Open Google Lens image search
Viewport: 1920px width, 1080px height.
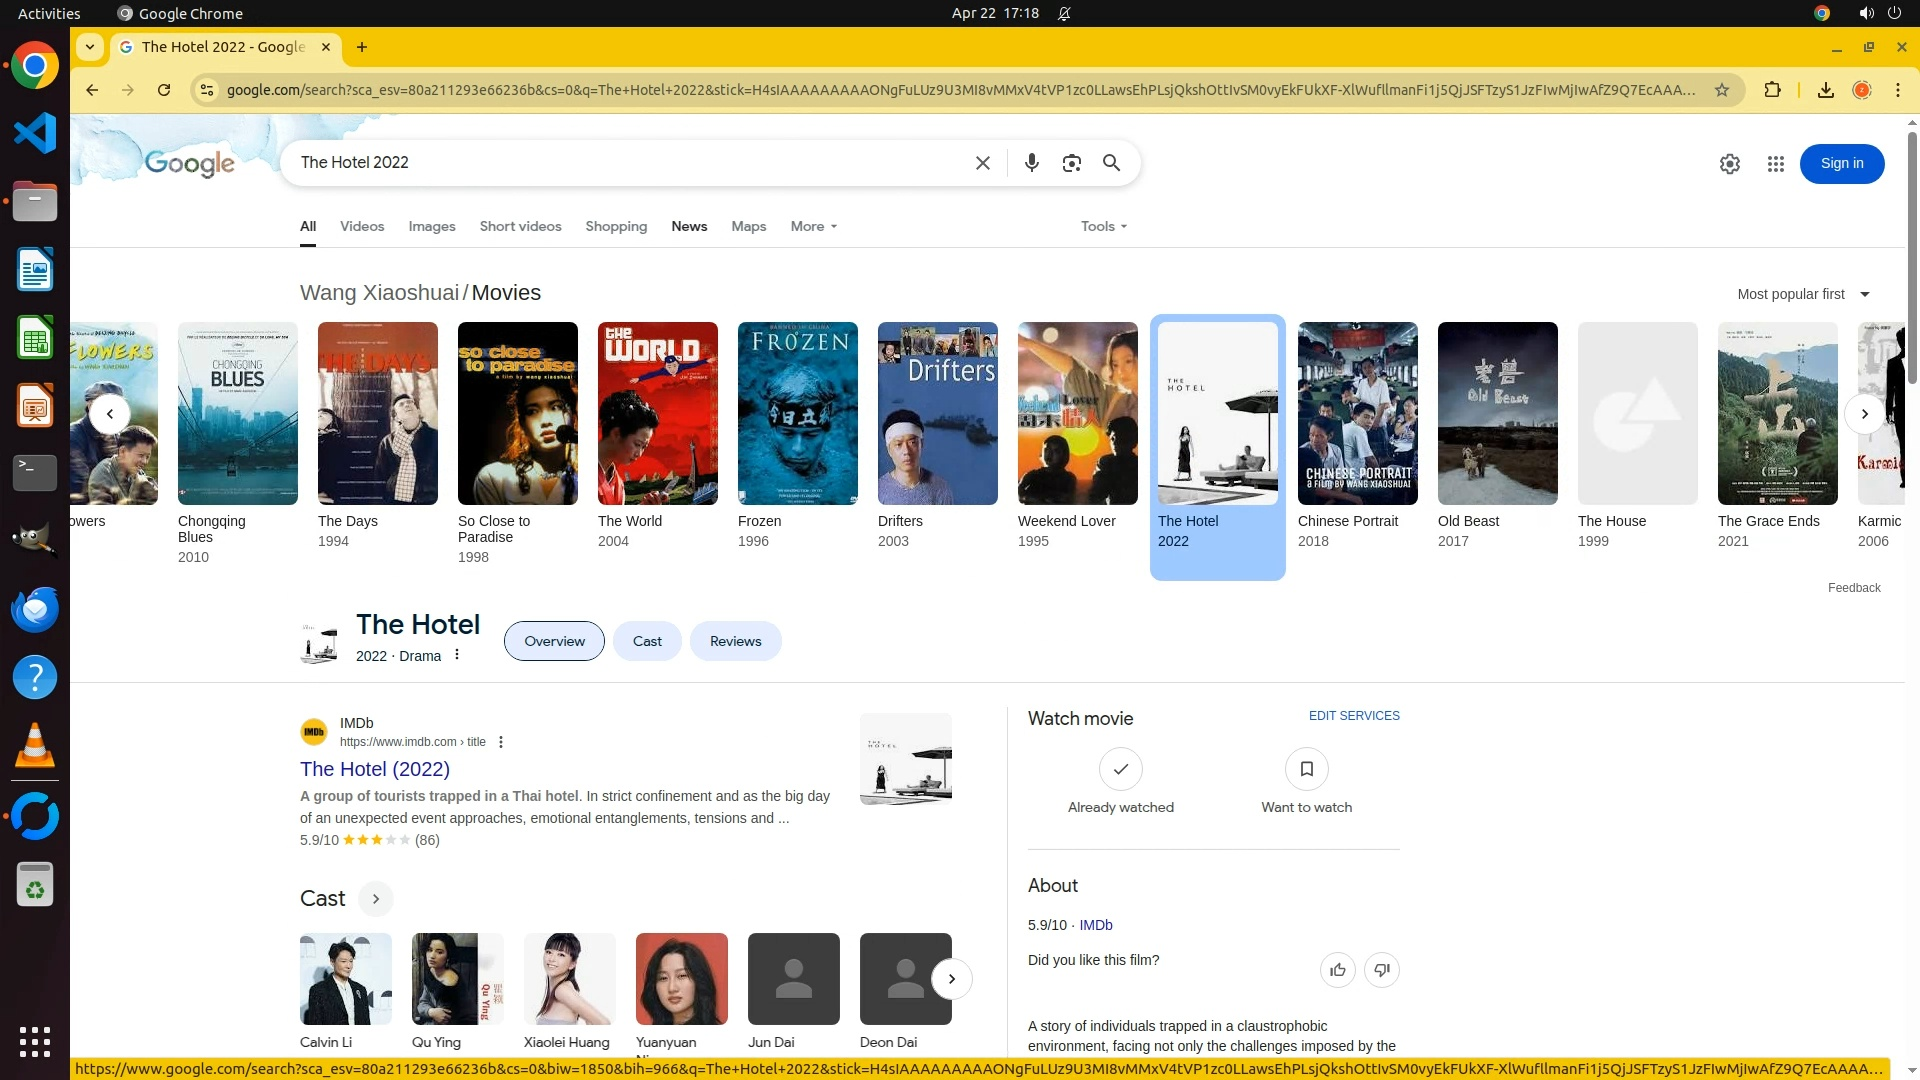coord(1071,163)
